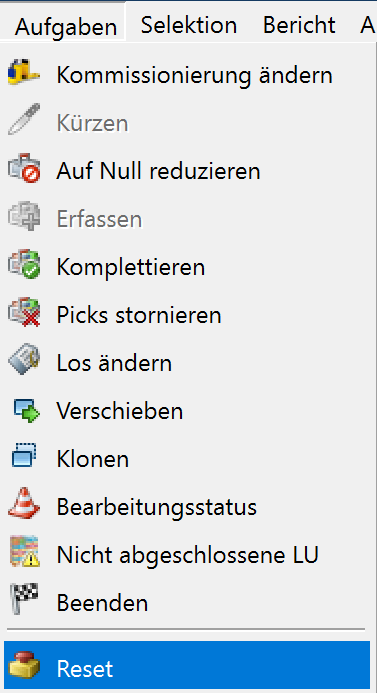This screenshot has height=693, width=377.
Task: Select the Komplettieren menu entry
Action: (x=187, y=267)
